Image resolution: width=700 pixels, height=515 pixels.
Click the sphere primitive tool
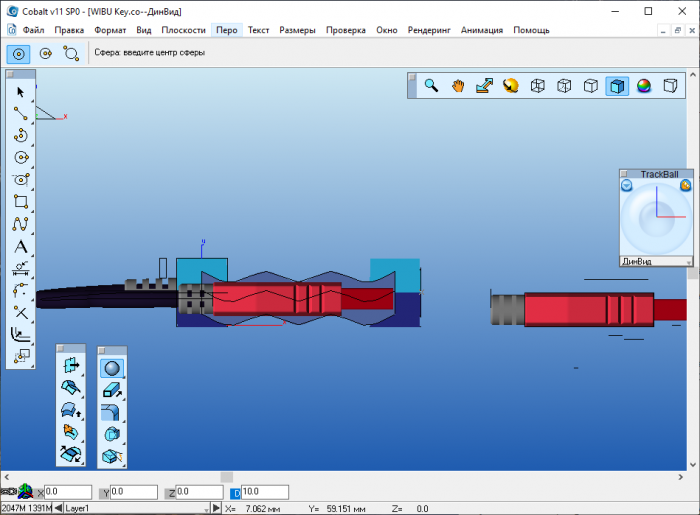[112, 368]
